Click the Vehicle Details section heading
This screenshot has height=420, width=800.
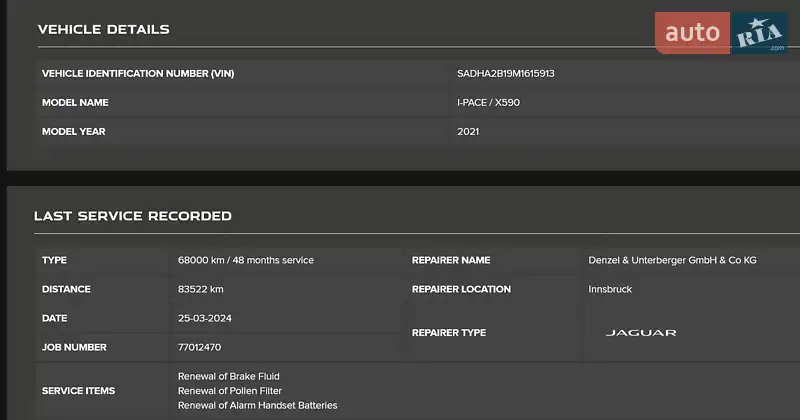(103, 29)
